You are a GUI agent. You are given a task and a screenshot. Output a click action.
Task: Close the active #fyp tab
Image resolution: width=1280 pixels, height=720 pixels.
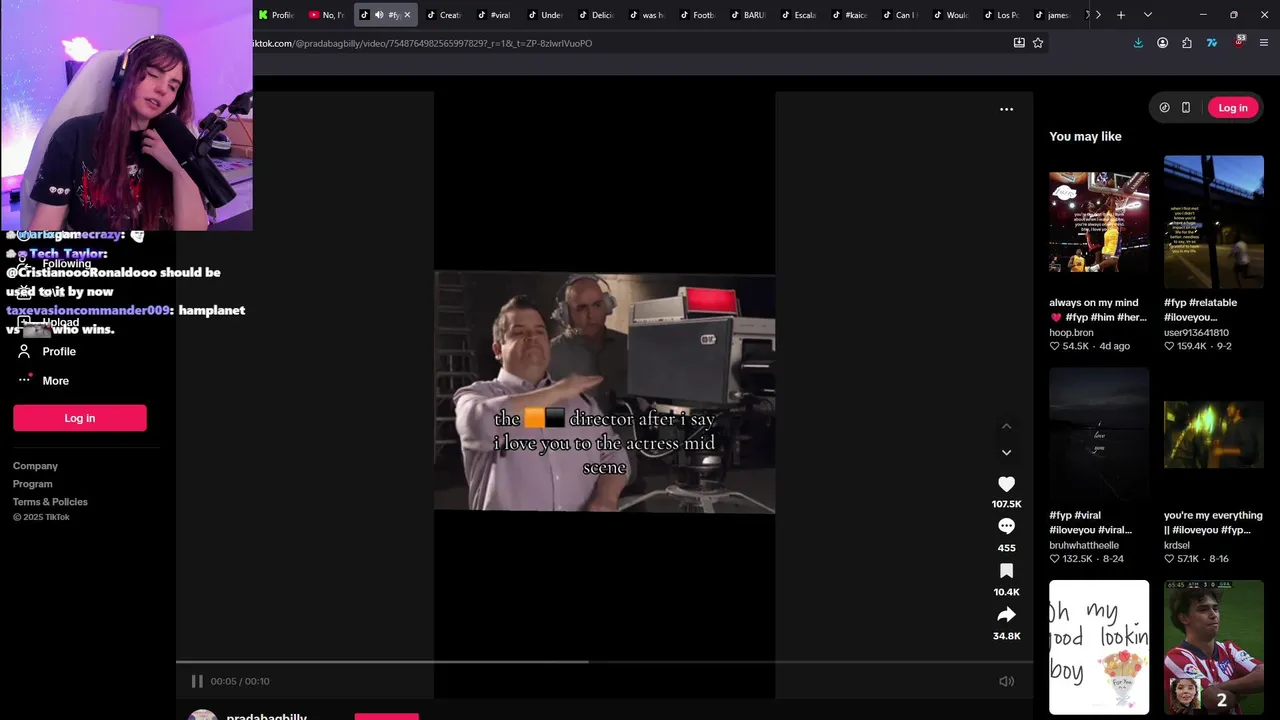pyautogui.click(x=407, y=15)
